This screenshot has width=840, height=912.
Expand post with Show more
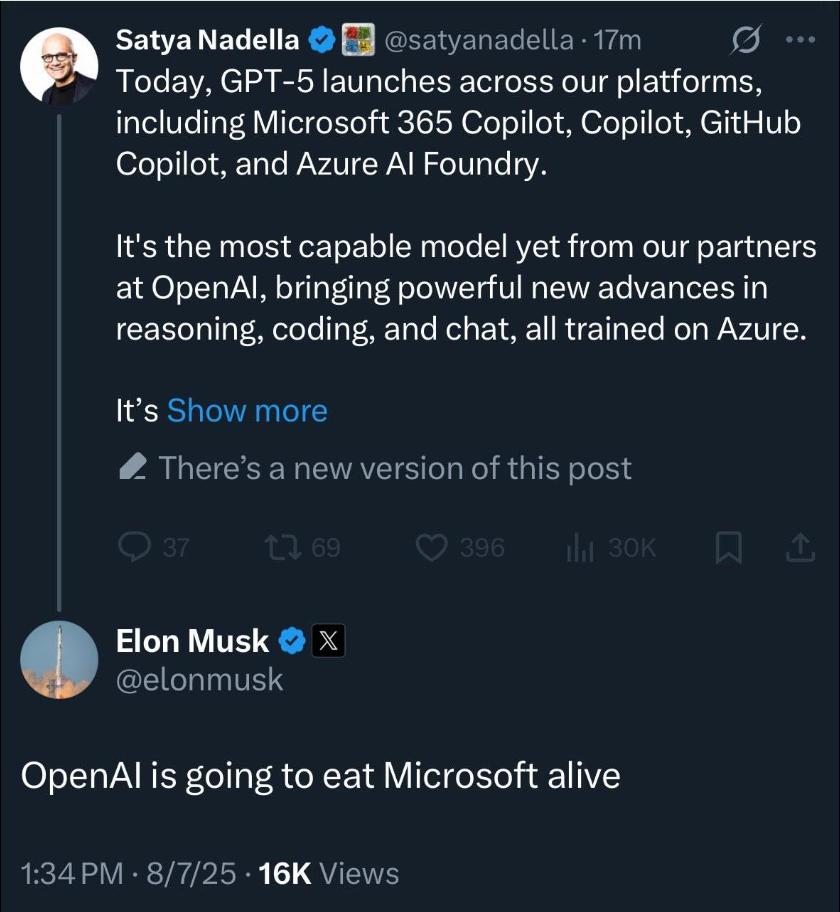(247, 411)
